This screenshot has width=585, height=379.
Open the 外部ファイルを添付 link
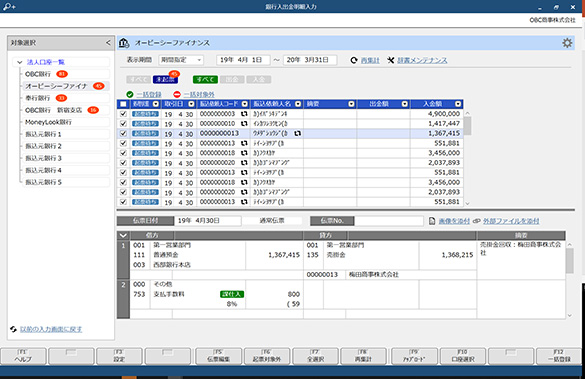point(511,221)
